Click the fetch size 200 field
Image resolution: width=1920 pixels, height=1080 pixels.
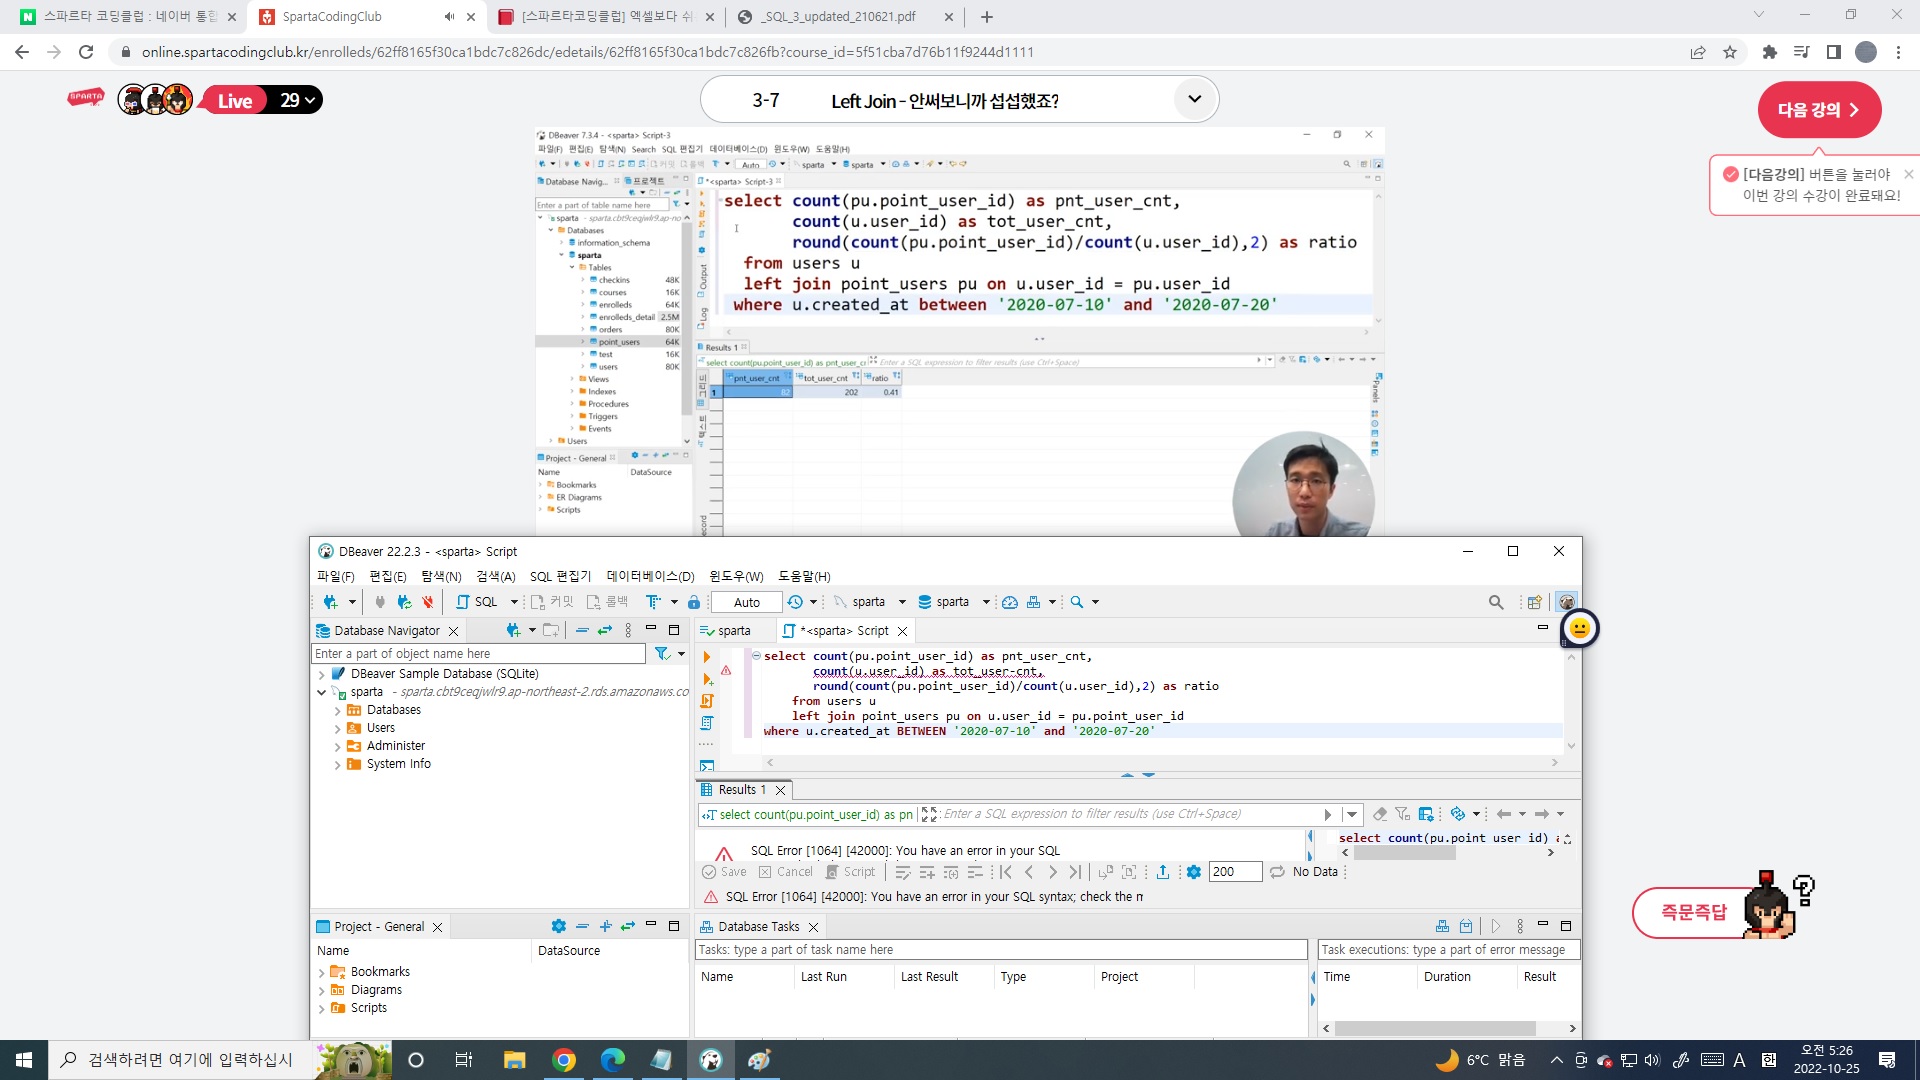coord(1234,872)
